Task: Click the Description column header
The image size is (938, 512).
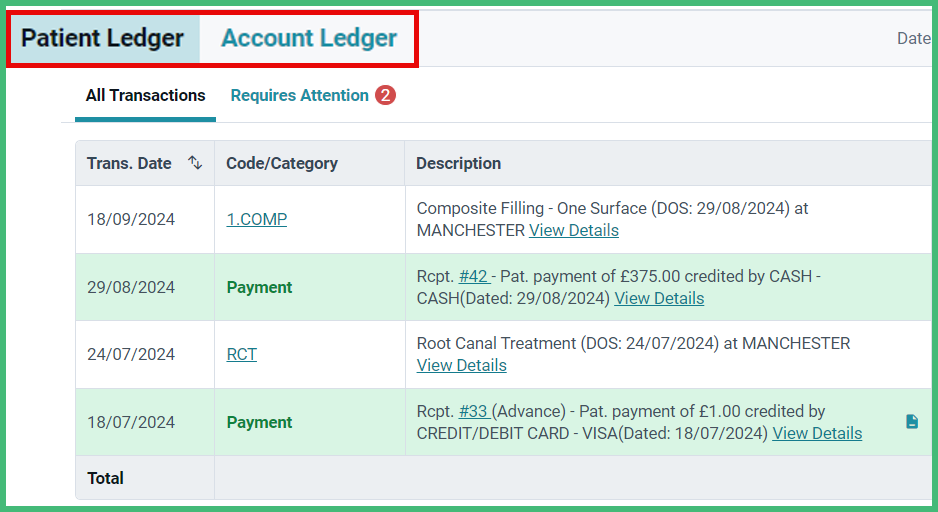Action: 459,163
